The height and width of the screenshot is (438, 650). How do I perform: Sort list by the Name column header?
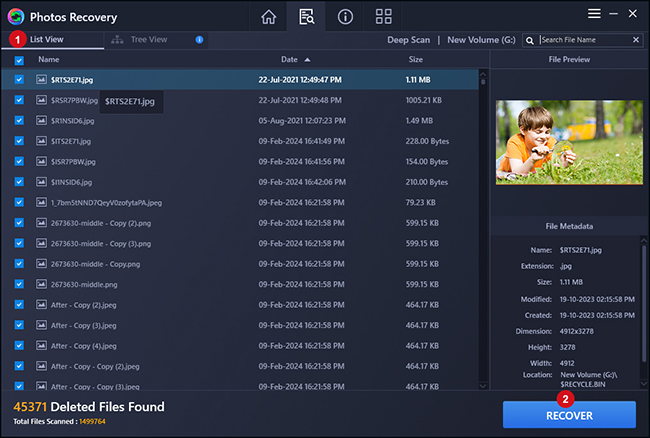point(49,60)
